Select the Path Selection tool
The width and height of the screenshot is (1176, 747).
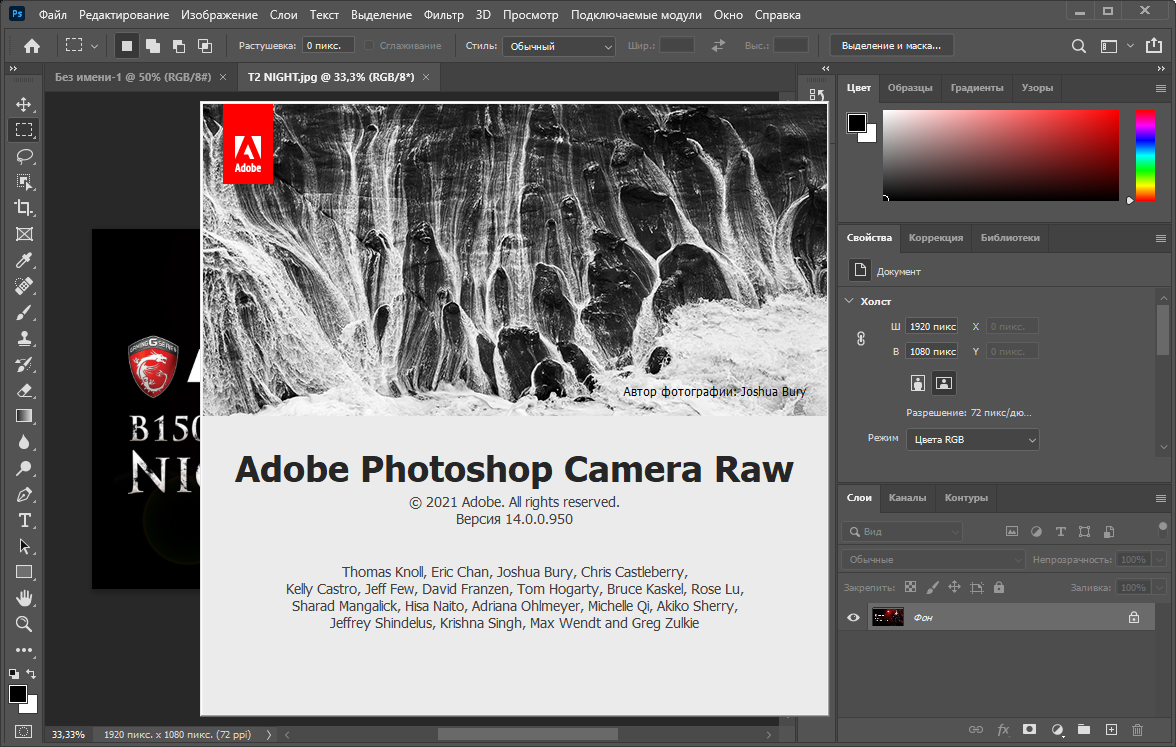pos(24,546)
